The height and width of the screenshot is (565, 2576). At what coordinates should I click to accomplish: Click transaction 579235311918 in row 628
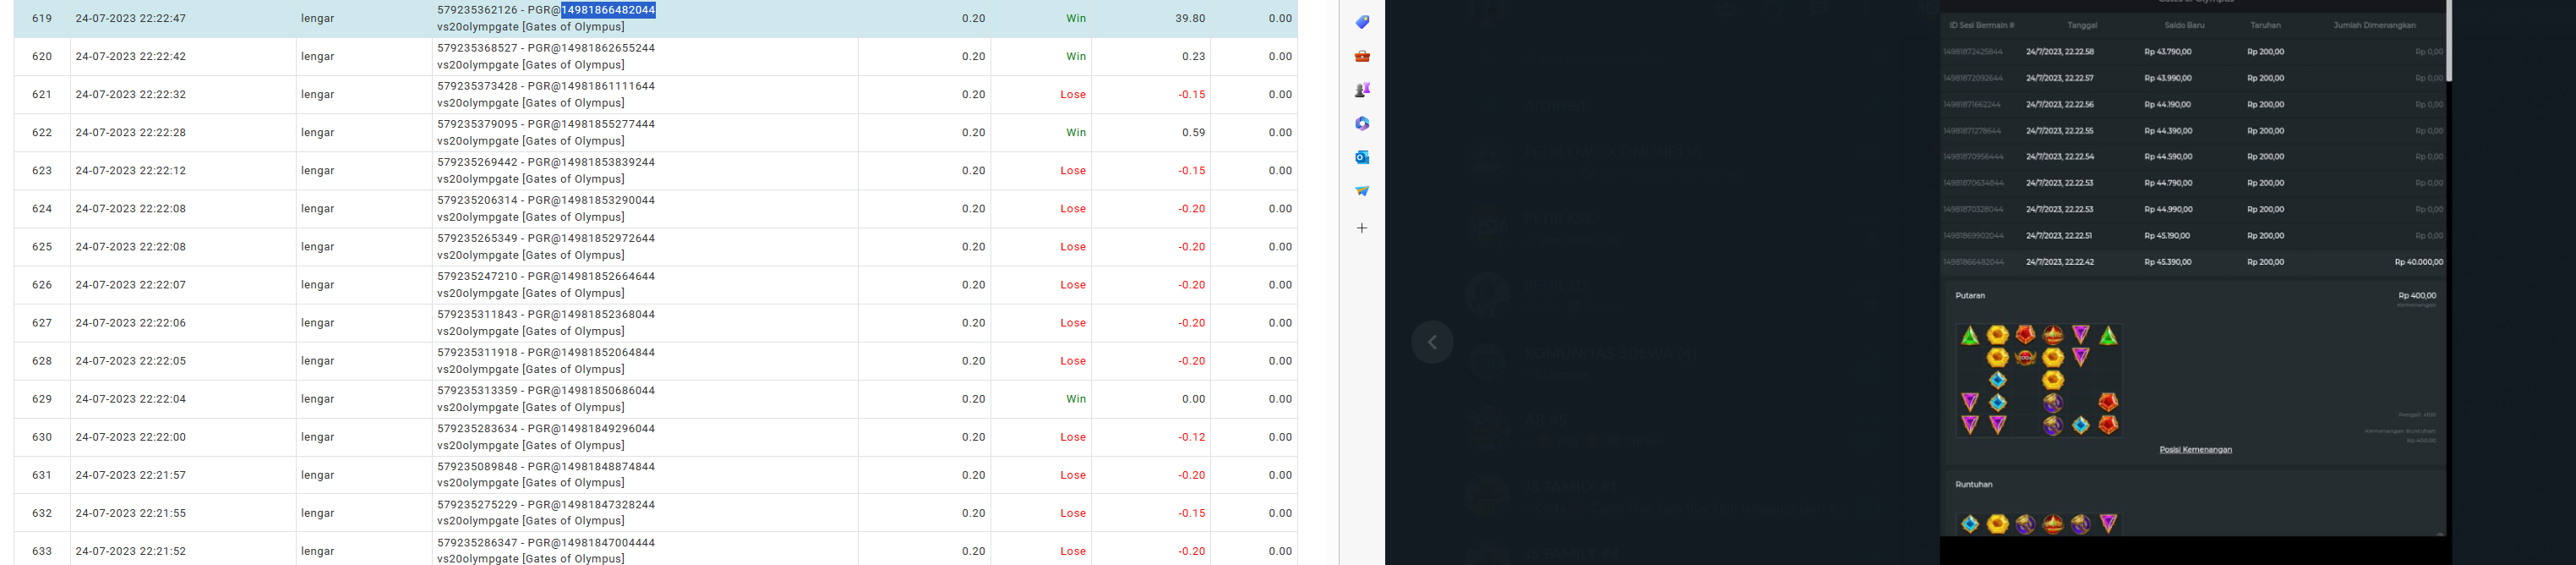point(477,352)
